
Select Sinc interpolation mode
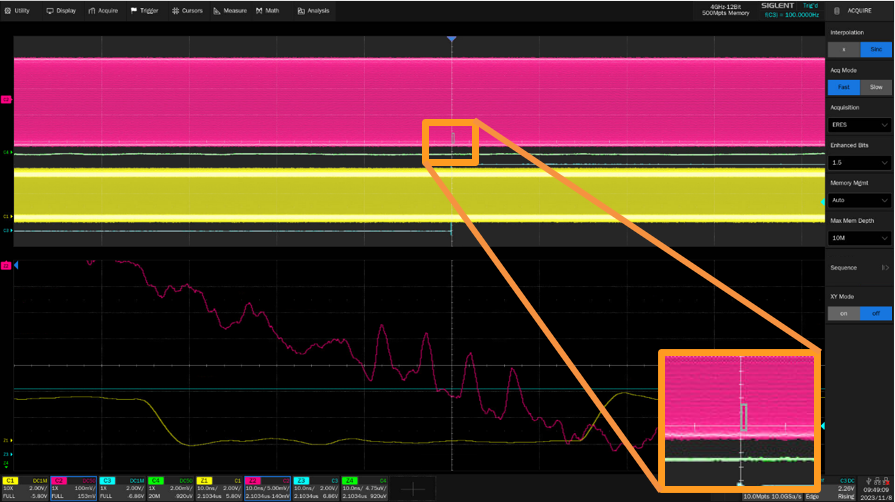tap(875, 49)
